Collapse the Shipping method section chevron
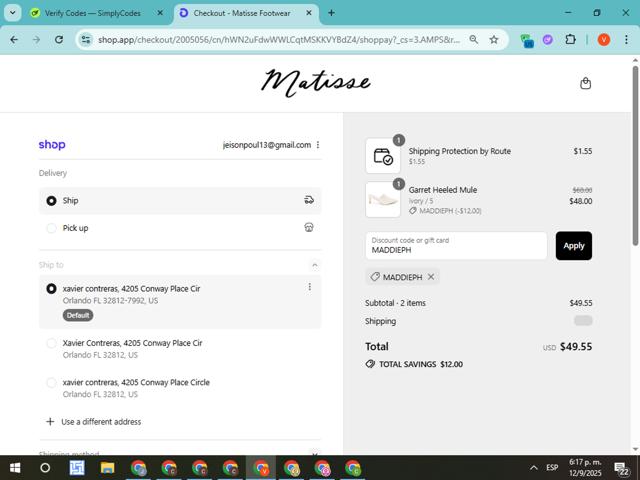This screenshot has height=480, width=640. click(x=315, y=453)
